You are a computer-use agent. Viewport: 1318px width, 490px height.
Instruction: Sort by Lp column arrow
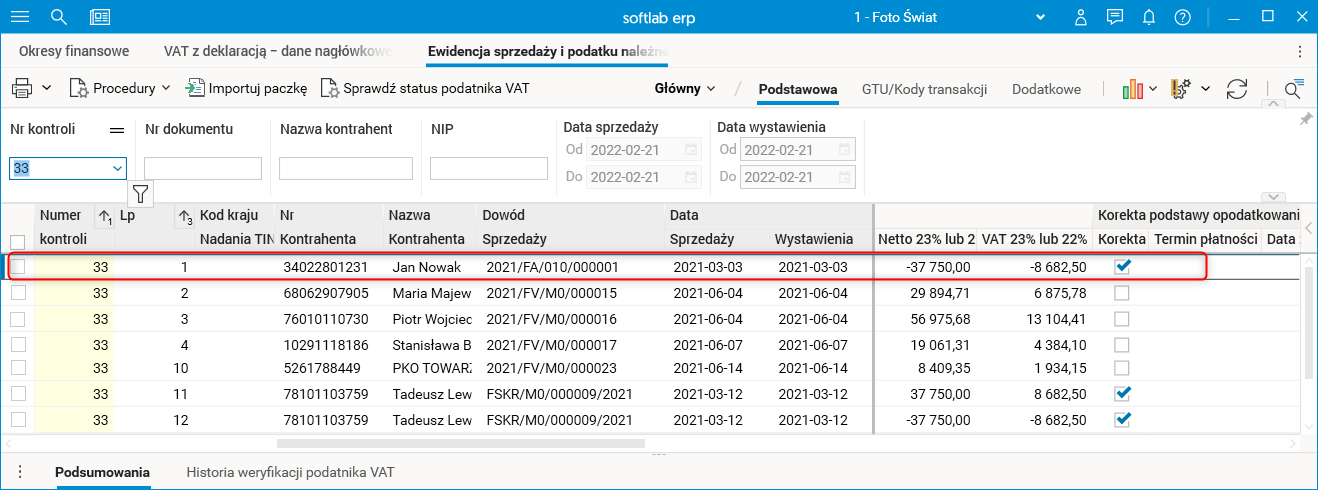pos(185,215)
